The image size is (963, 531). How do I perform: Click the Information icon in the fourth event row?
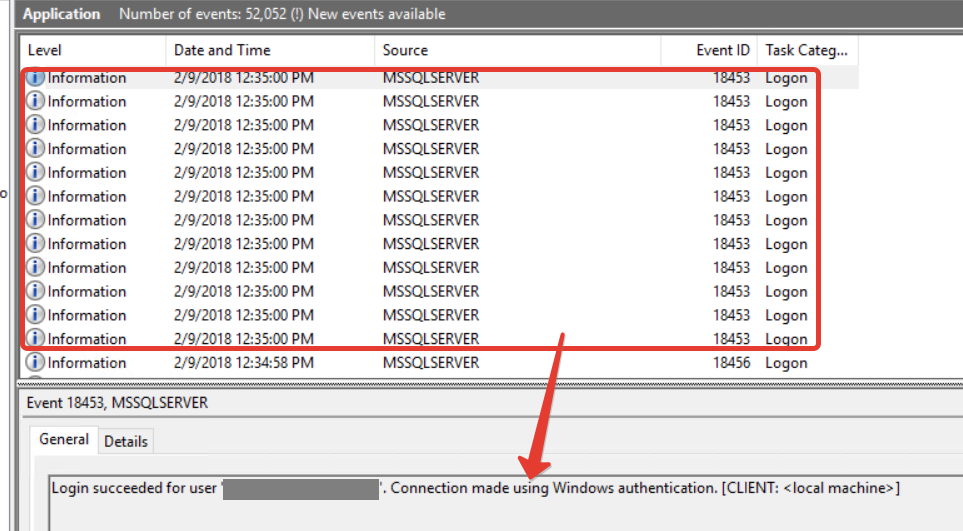point(36,149)
